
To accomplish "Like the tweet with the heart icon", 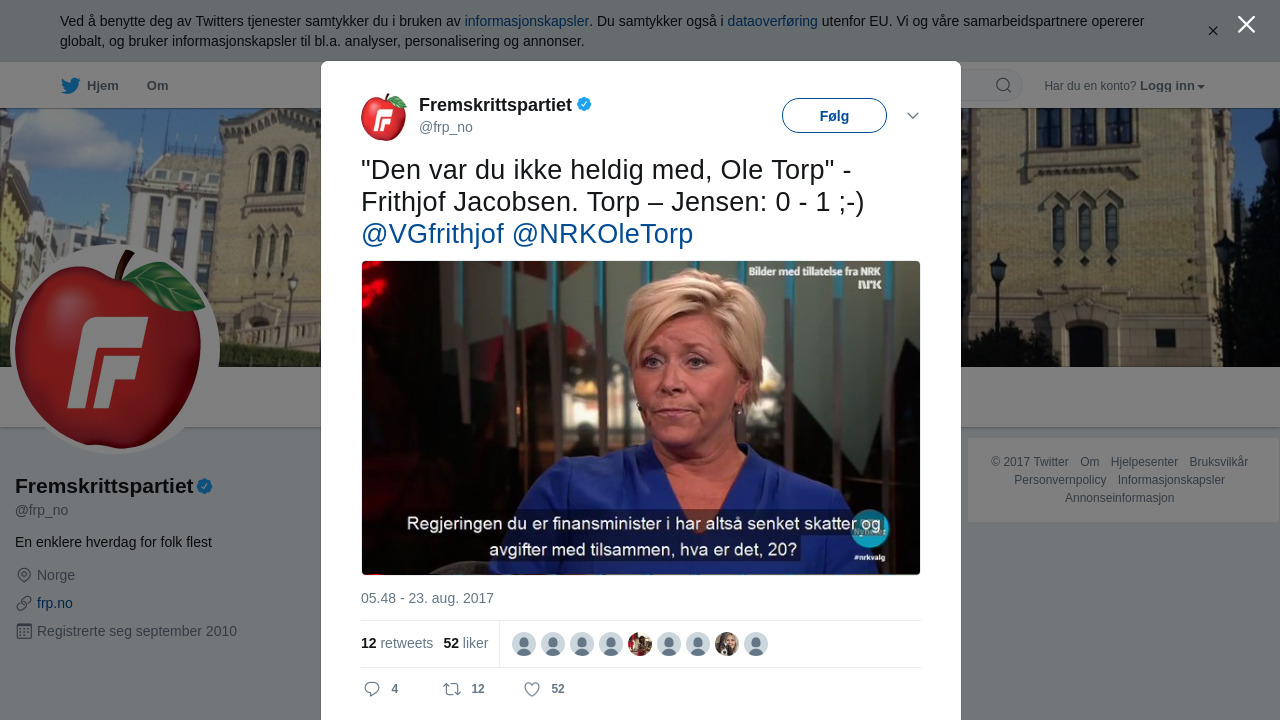I will pos(532,689).
